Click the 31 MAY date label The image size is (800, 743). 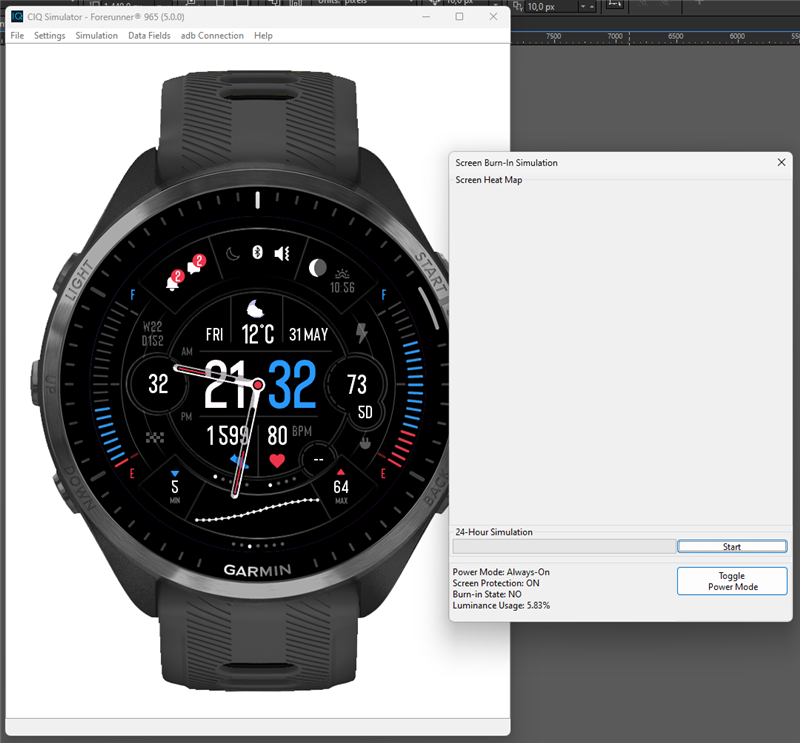(309, 335)
